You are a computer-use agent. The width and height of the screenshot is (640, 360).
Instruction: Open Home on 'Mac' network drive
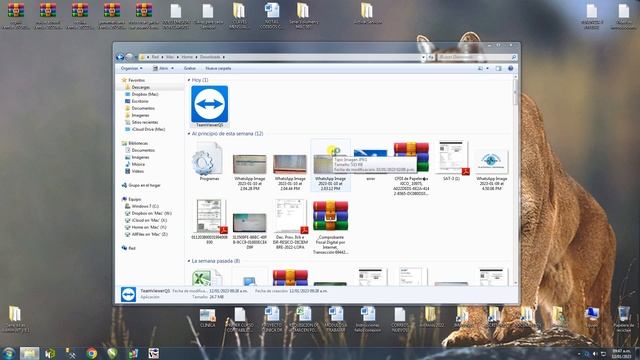click(x=149, y=227)
